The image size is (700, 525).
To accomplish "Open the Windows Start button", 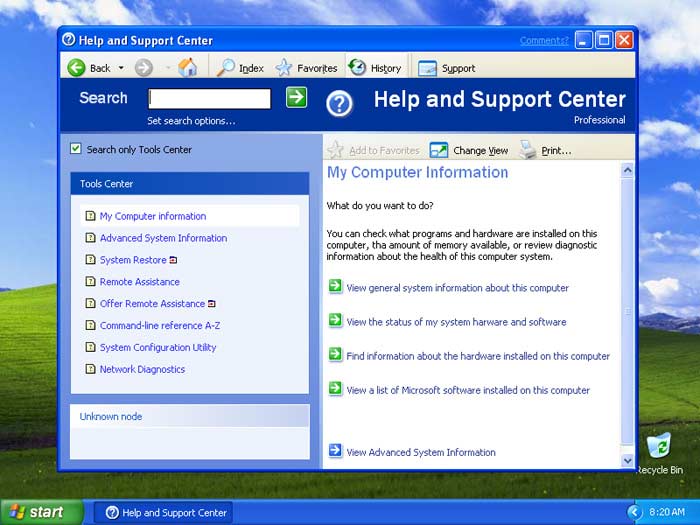I will click(42, 512).
